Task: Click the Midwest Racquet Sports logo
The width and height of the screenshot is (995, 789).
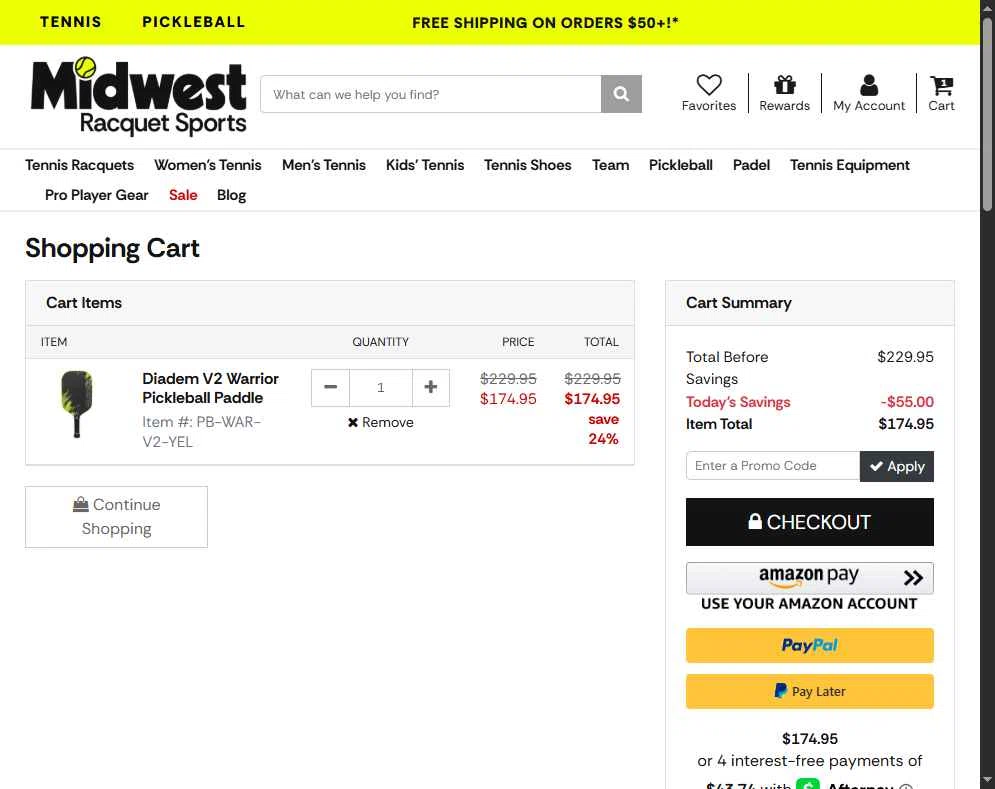Action: [x=139, y=96]
